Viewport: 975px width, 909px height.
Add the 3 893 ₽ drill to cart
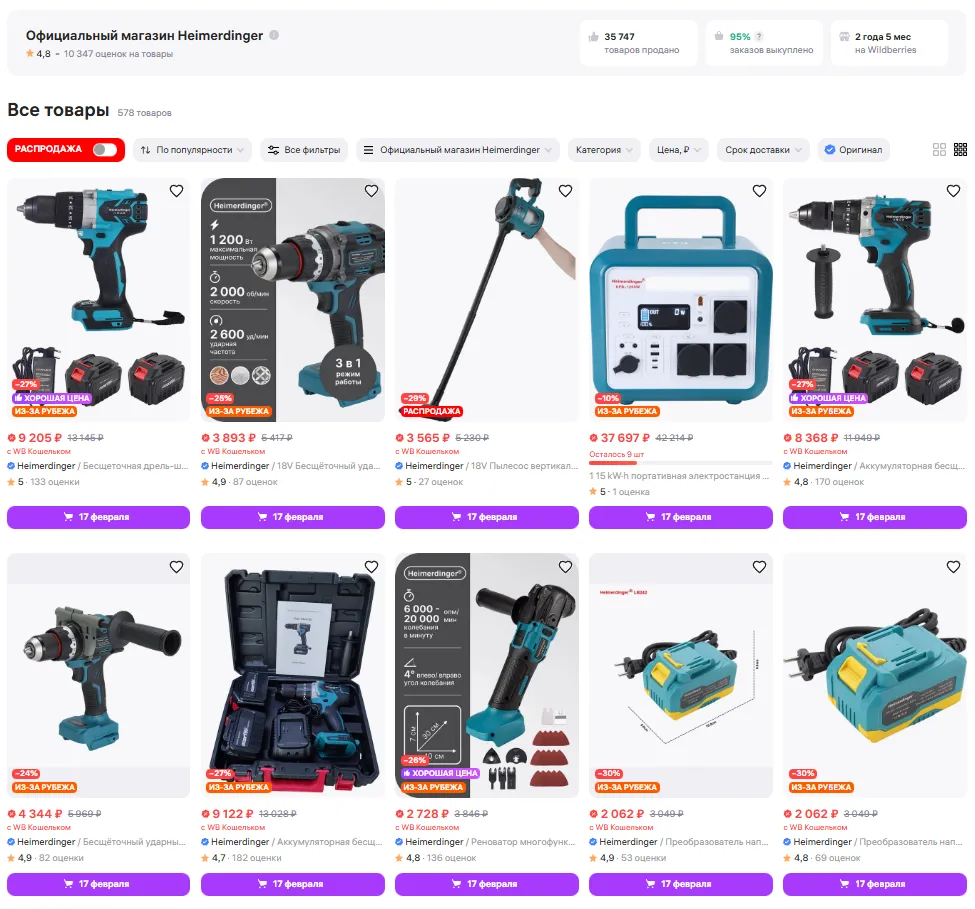(x=293, y=517)
